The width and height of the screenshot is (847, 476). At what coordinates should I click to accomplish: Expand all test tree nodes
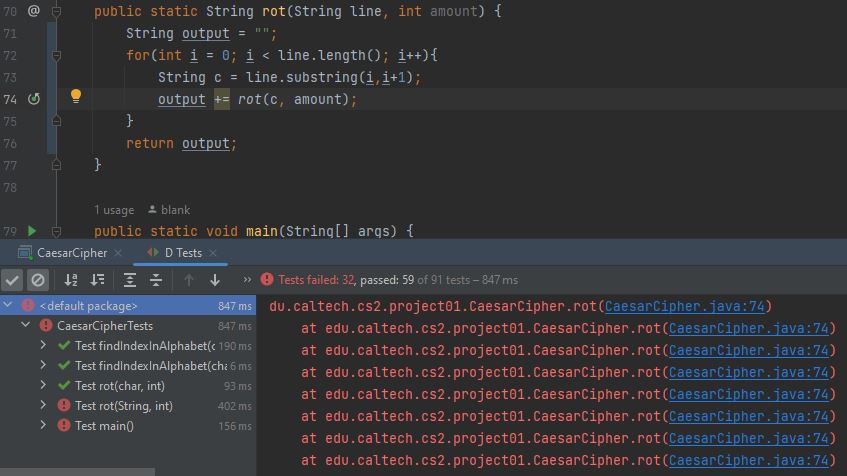click(130, 280)
